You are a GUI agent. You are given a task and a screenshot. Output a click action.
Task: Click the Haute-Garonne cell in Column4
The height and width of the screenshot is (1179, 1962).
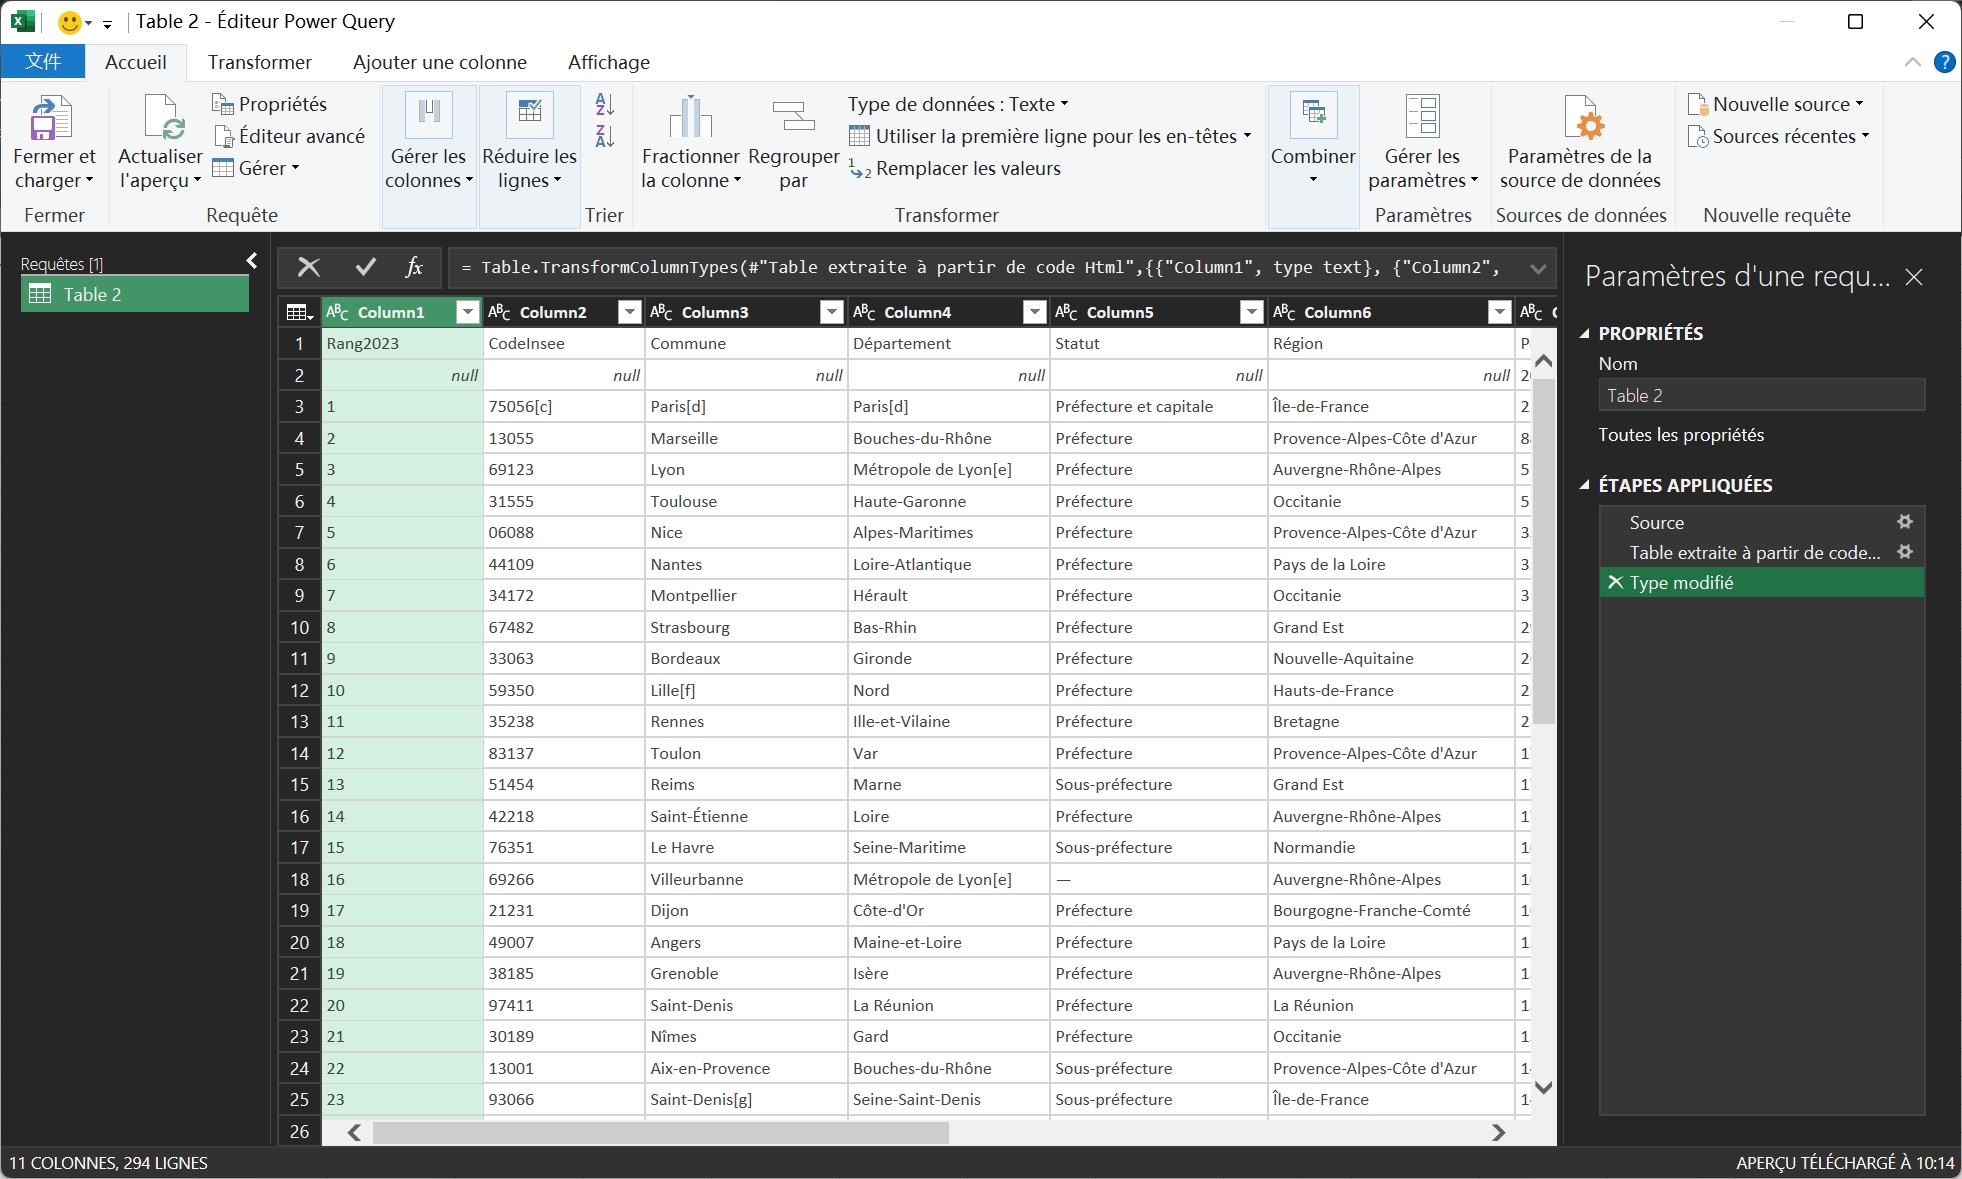949,501
